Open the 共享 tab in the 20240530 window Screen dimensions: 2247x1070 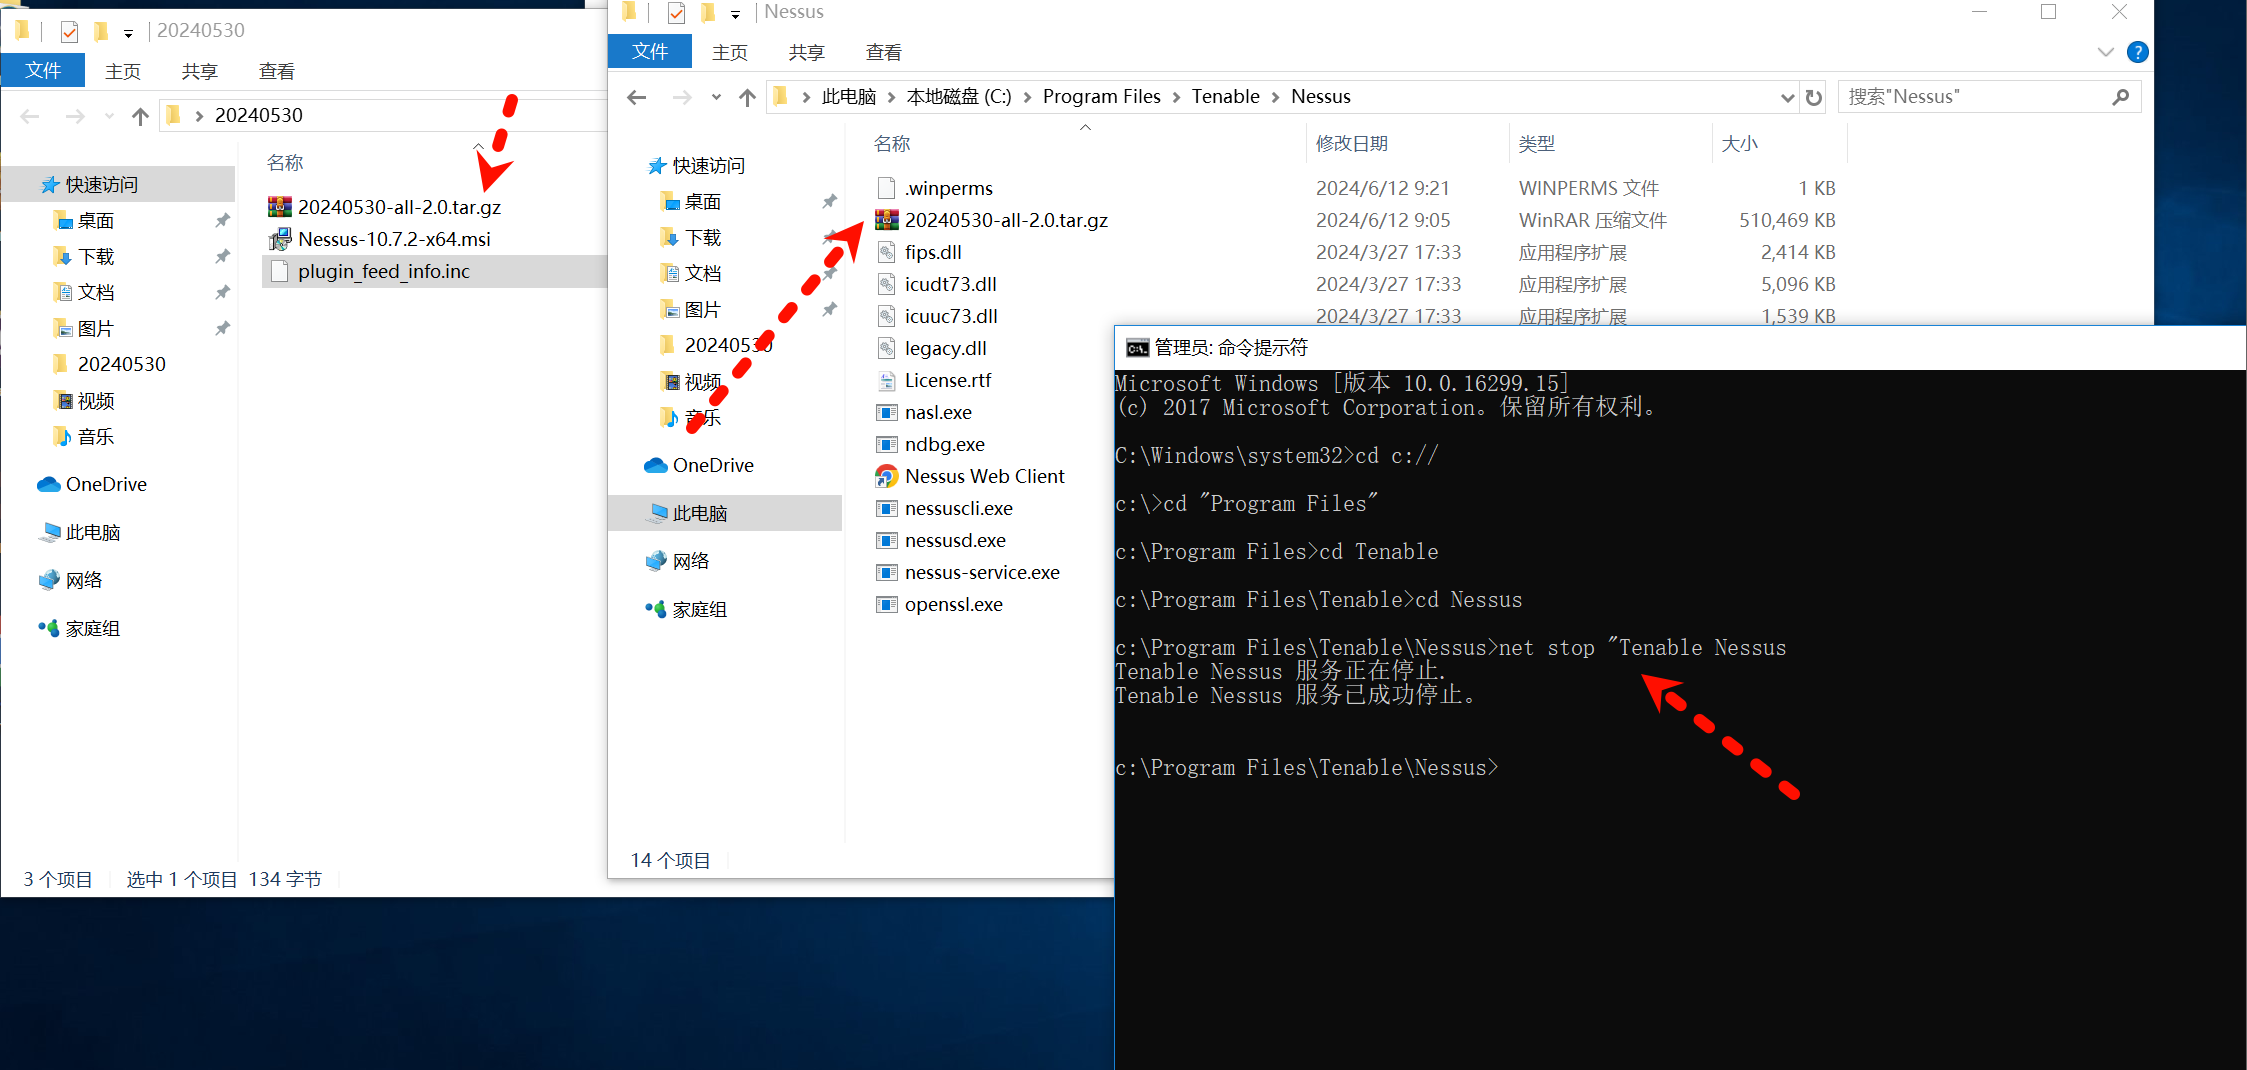point(199,71)
